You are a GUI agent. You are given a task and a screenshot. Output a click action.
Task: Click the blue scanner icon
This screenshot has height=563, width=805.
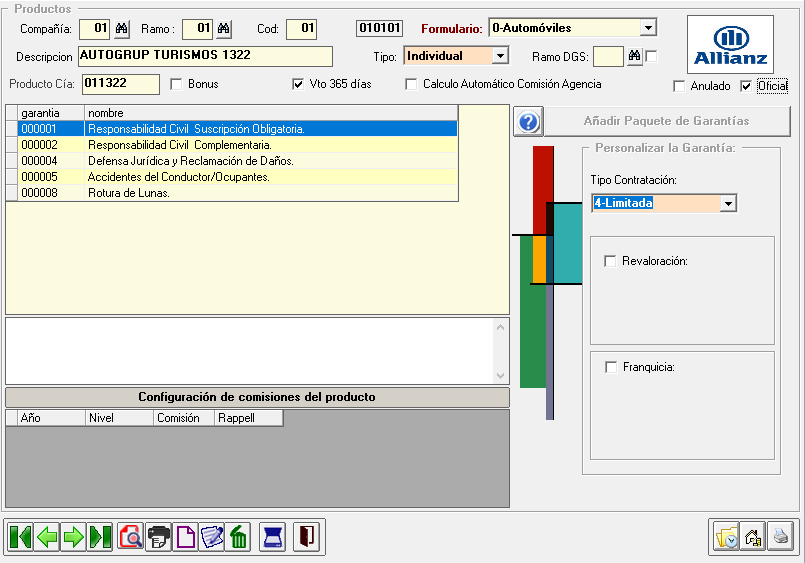coord(272,537)
